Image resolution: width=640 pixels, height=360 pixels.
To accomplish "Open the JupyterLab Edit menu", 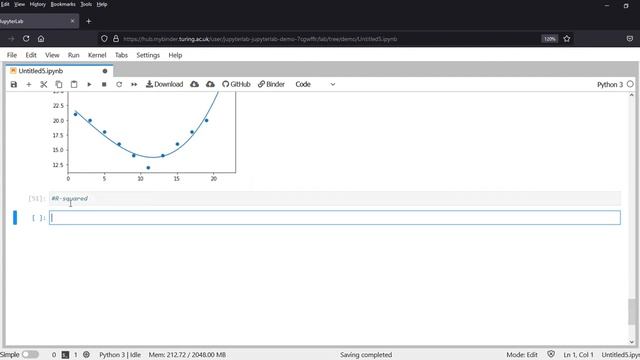I will coord(31,55).
